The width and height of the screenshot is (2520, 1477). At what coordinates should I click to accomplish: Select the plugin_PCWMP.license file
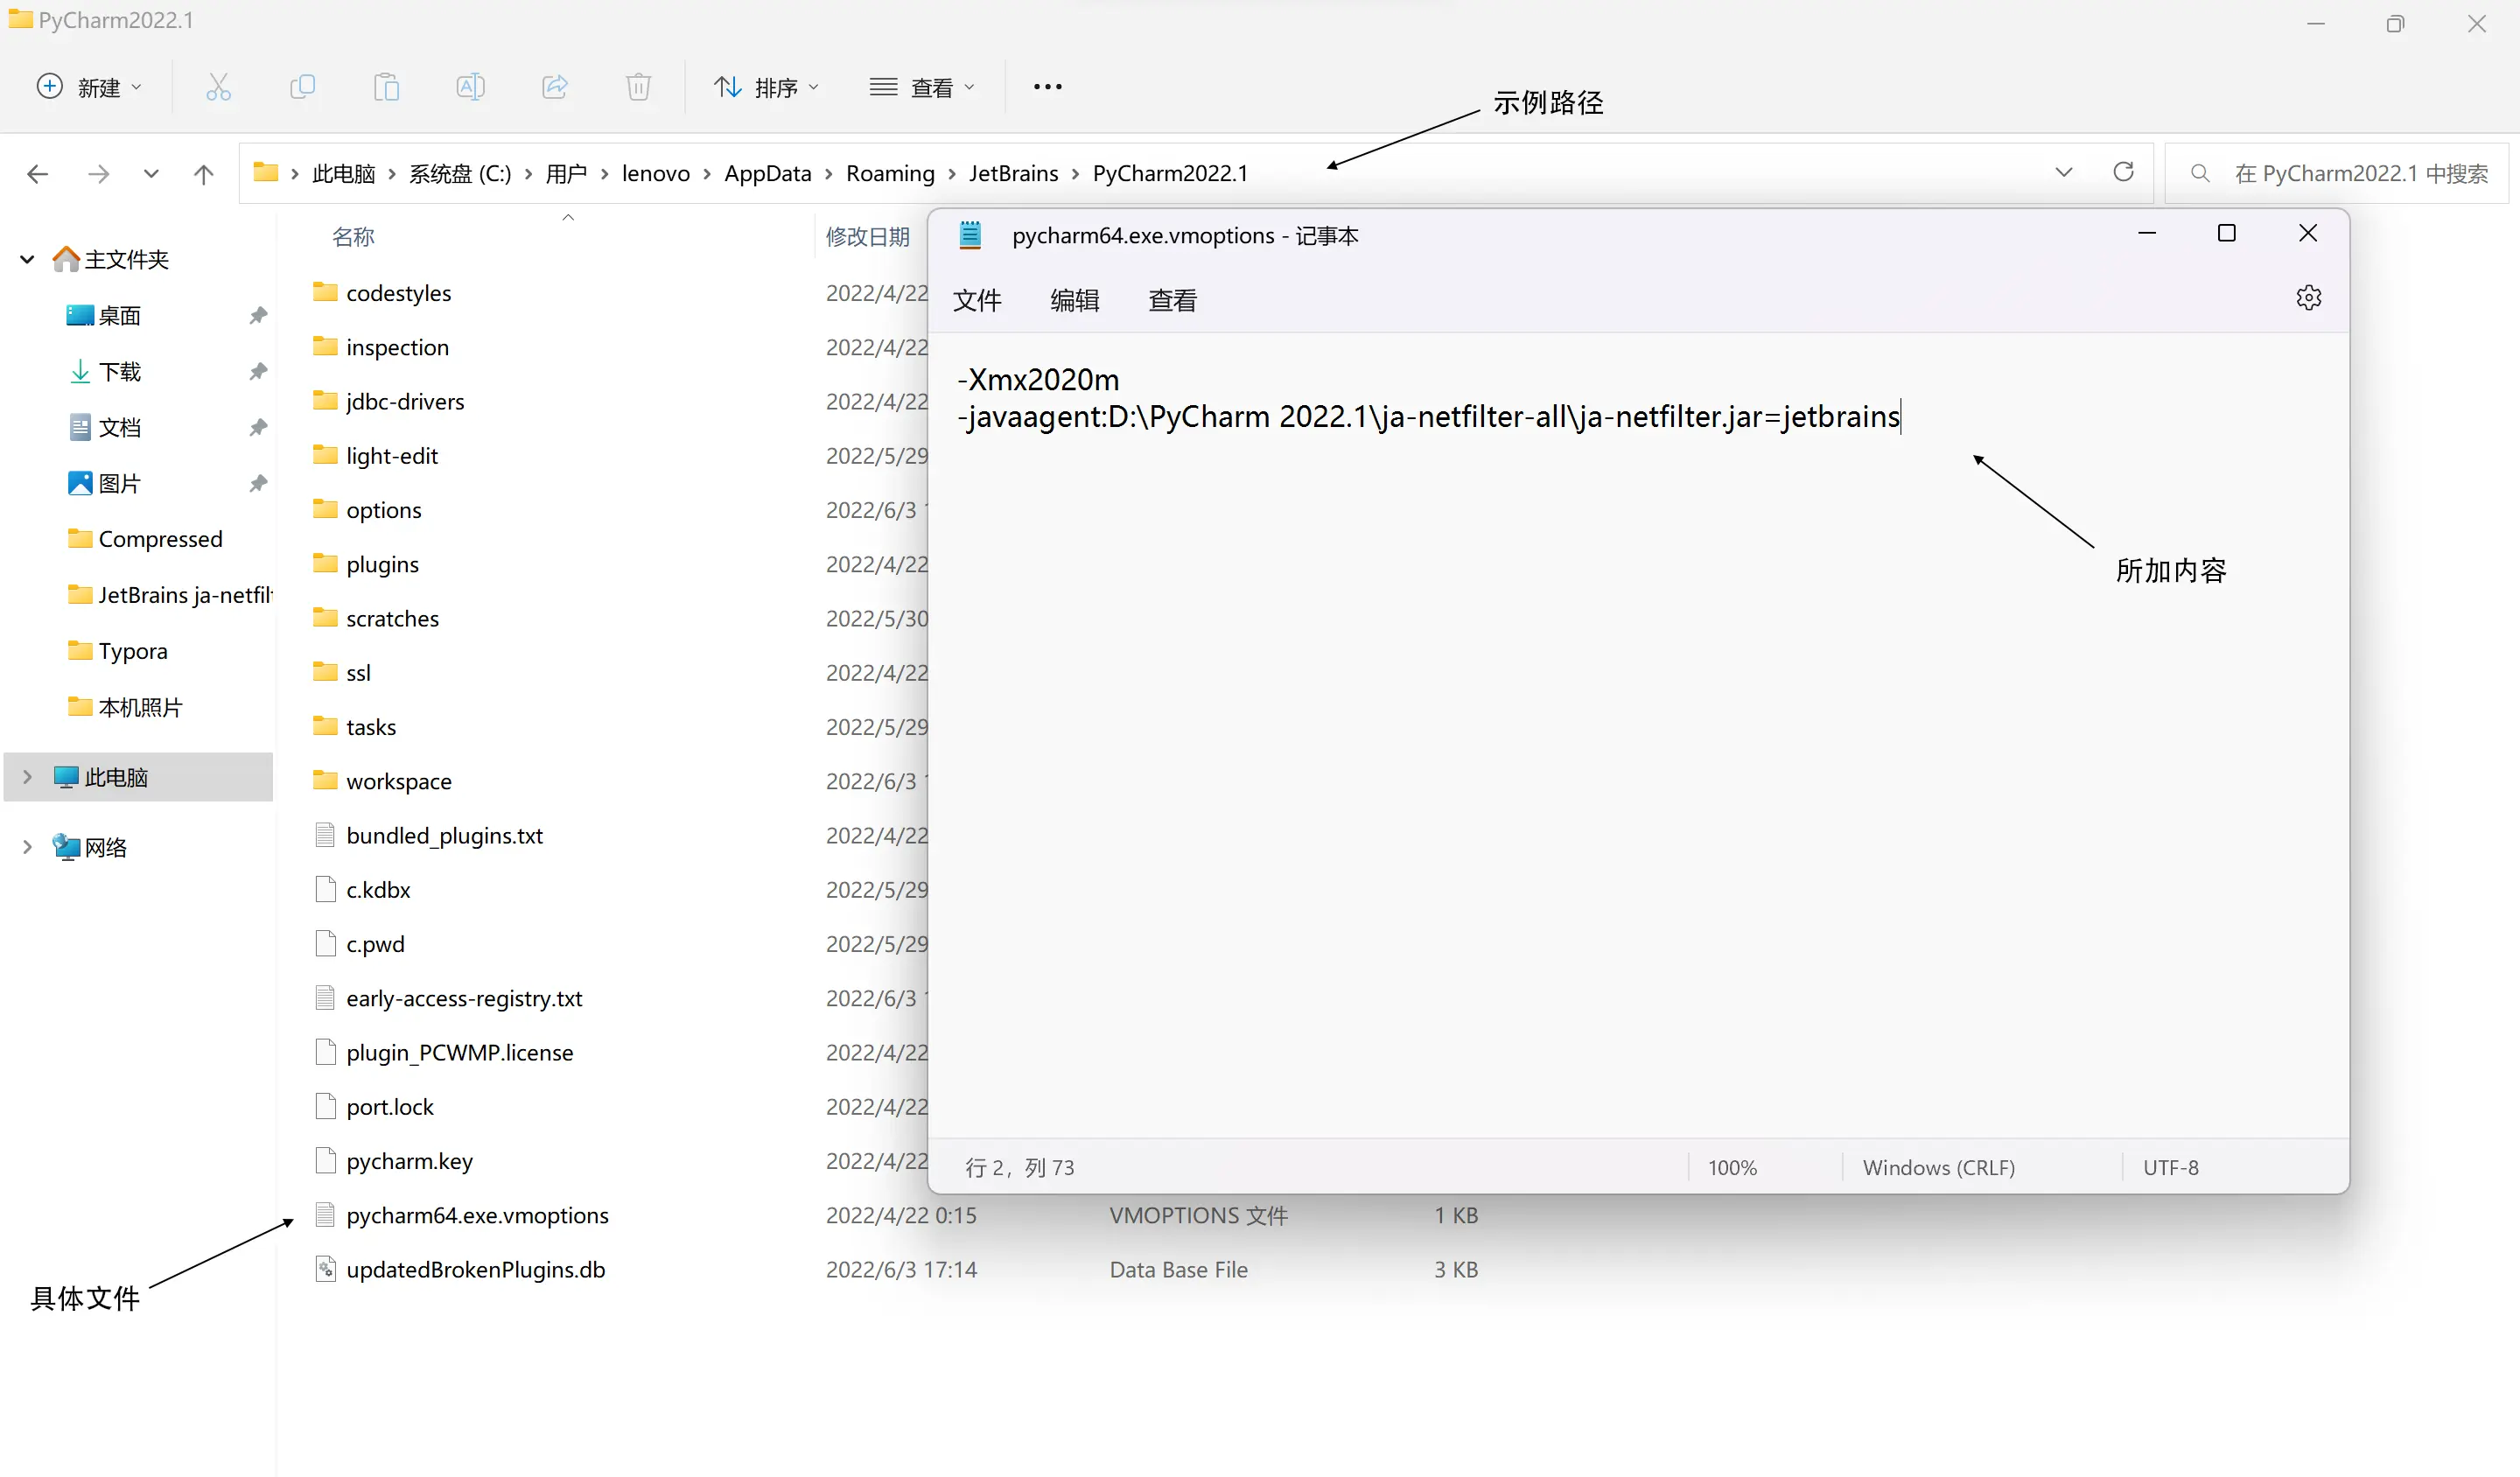(459, 1052)
